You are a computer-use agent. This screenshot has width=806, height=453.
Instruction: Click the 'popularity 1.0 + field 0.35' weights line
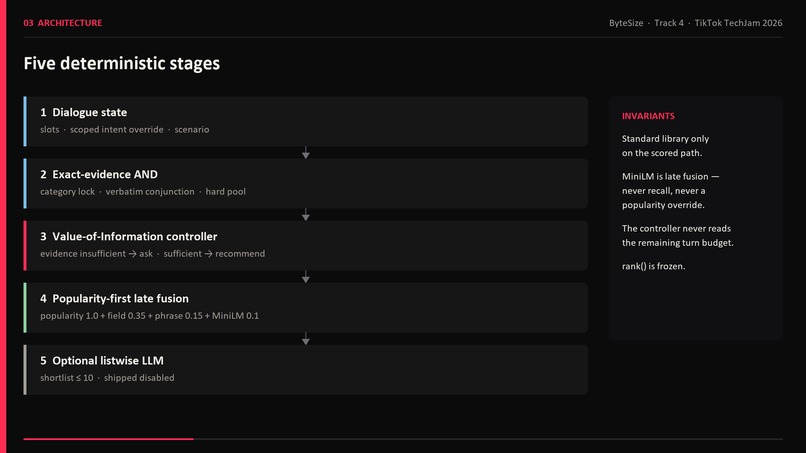(x=150, y=316)
